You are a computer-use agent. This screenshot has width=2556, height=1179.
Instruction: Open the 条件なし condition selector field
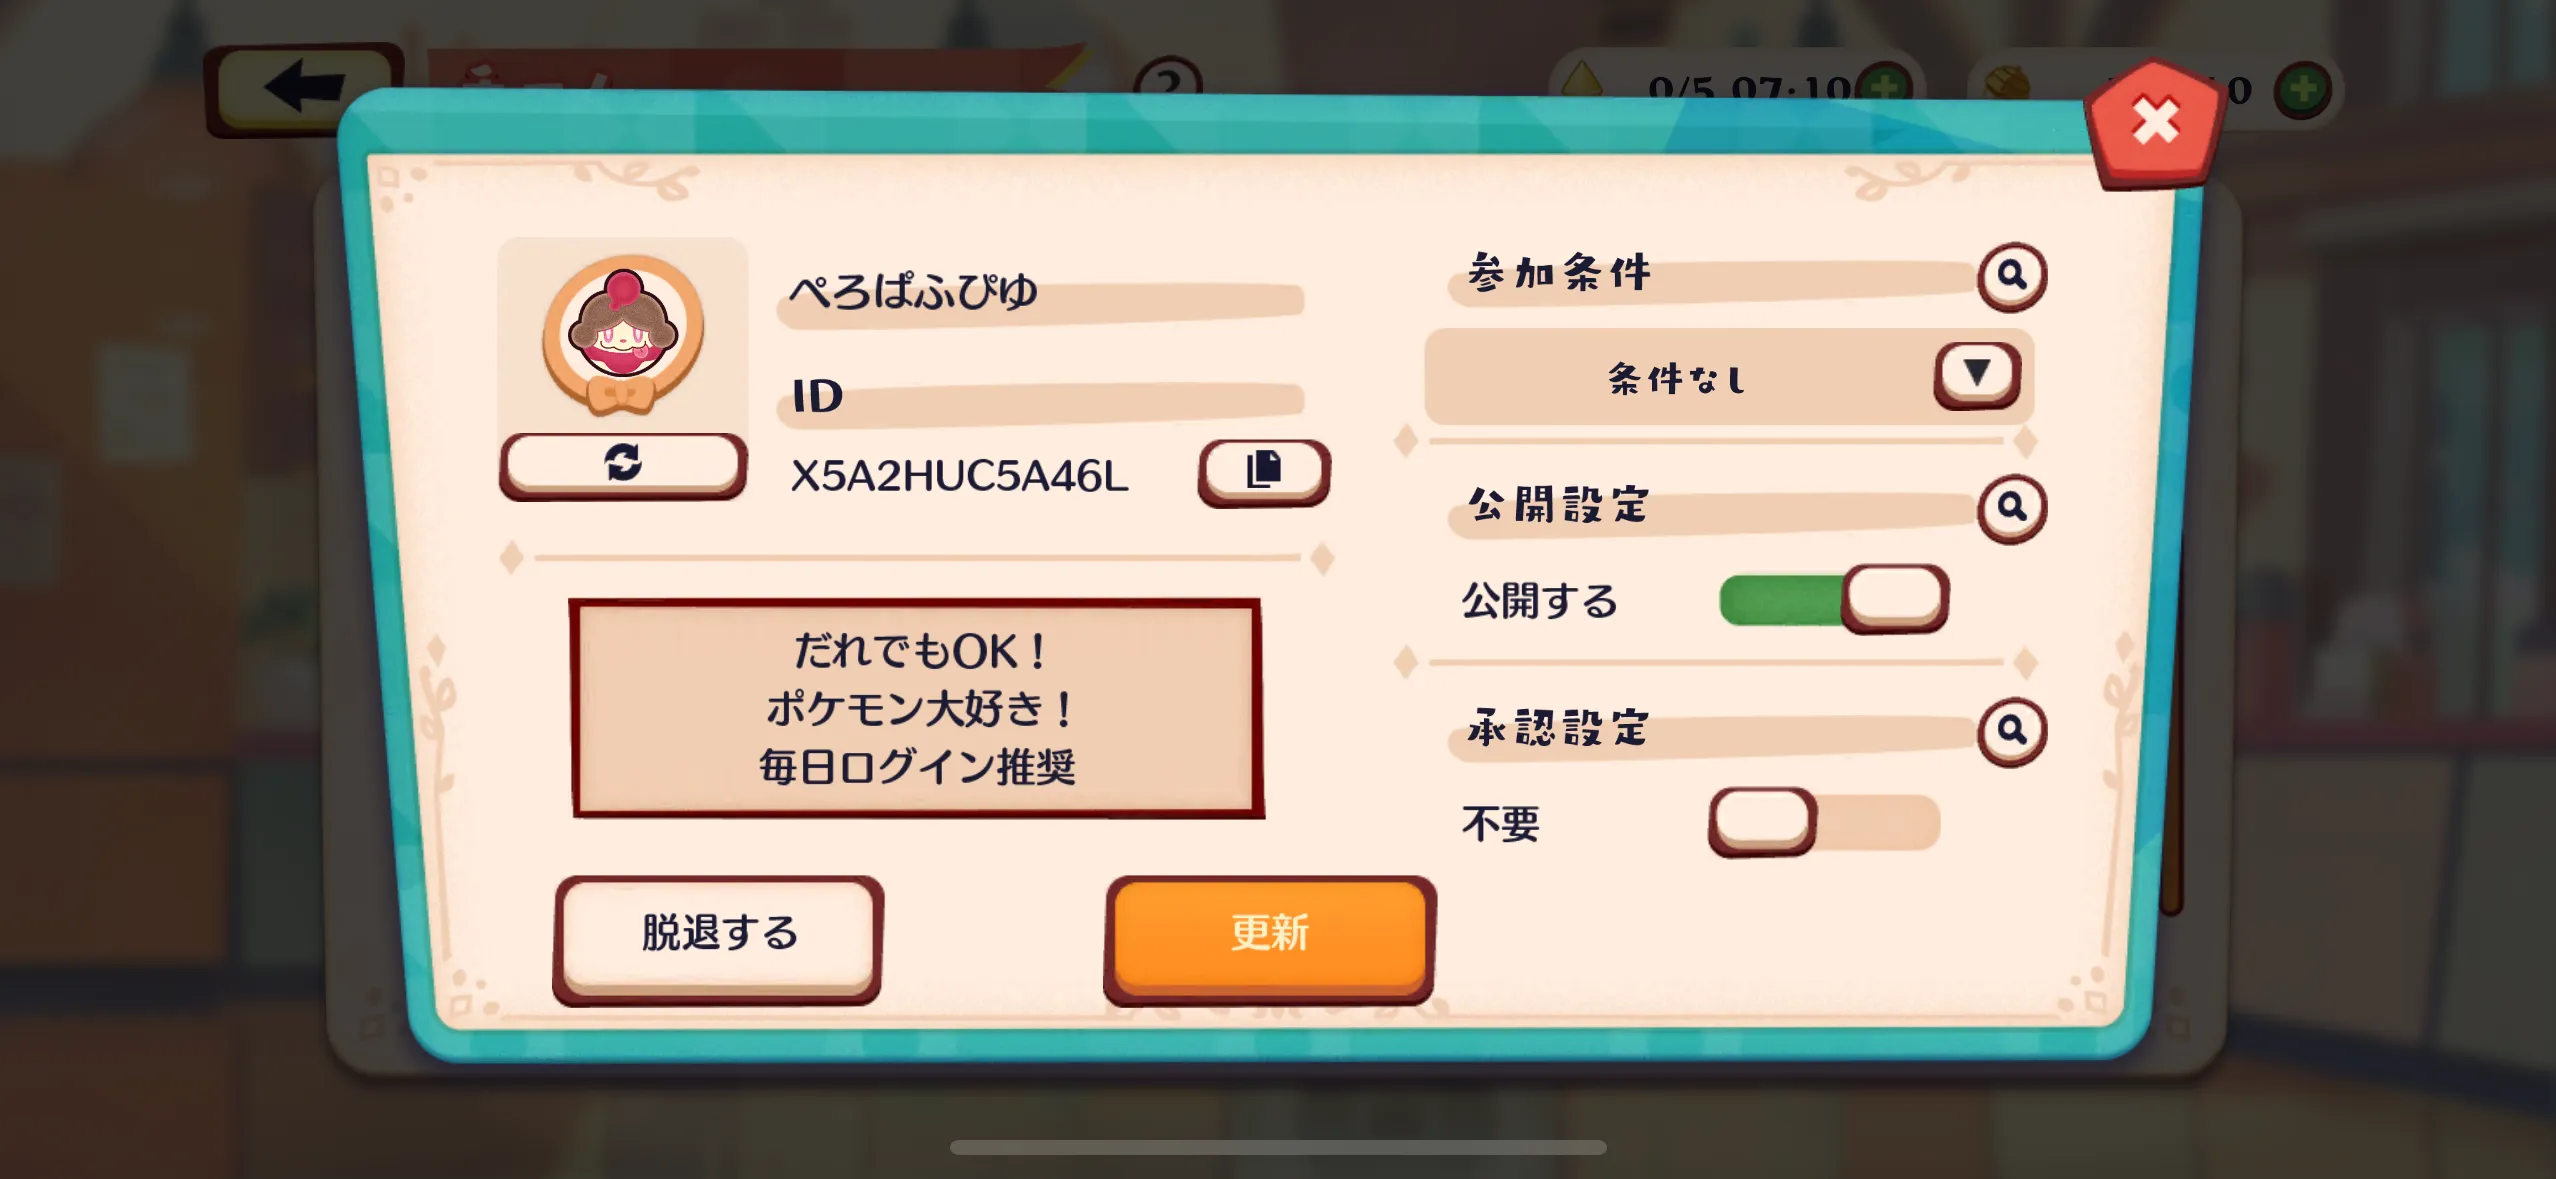[x=1729, y=377]
